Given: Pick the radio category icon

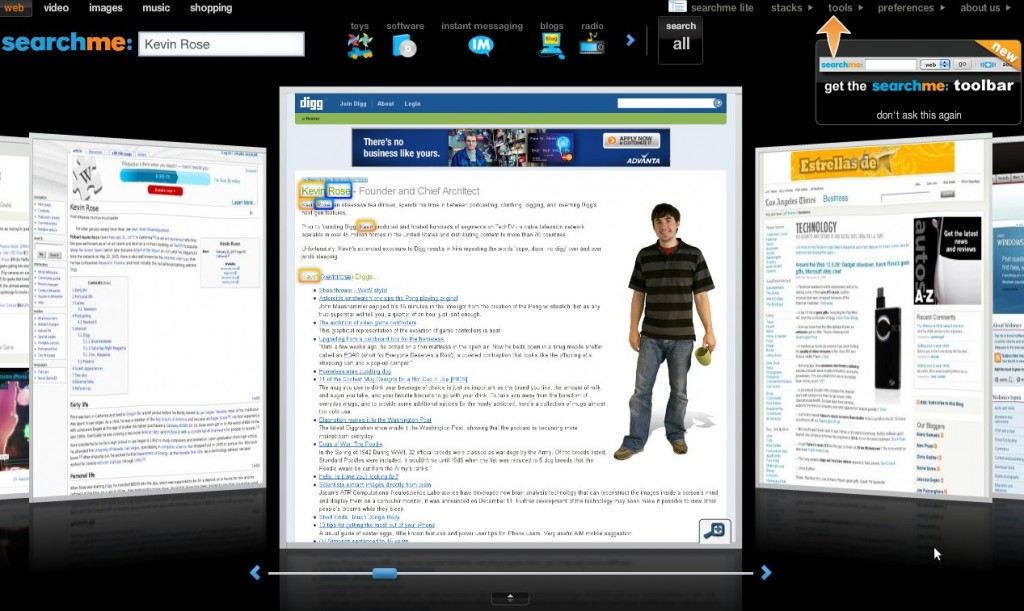Looking at the screenshot, I should point(592,44).
